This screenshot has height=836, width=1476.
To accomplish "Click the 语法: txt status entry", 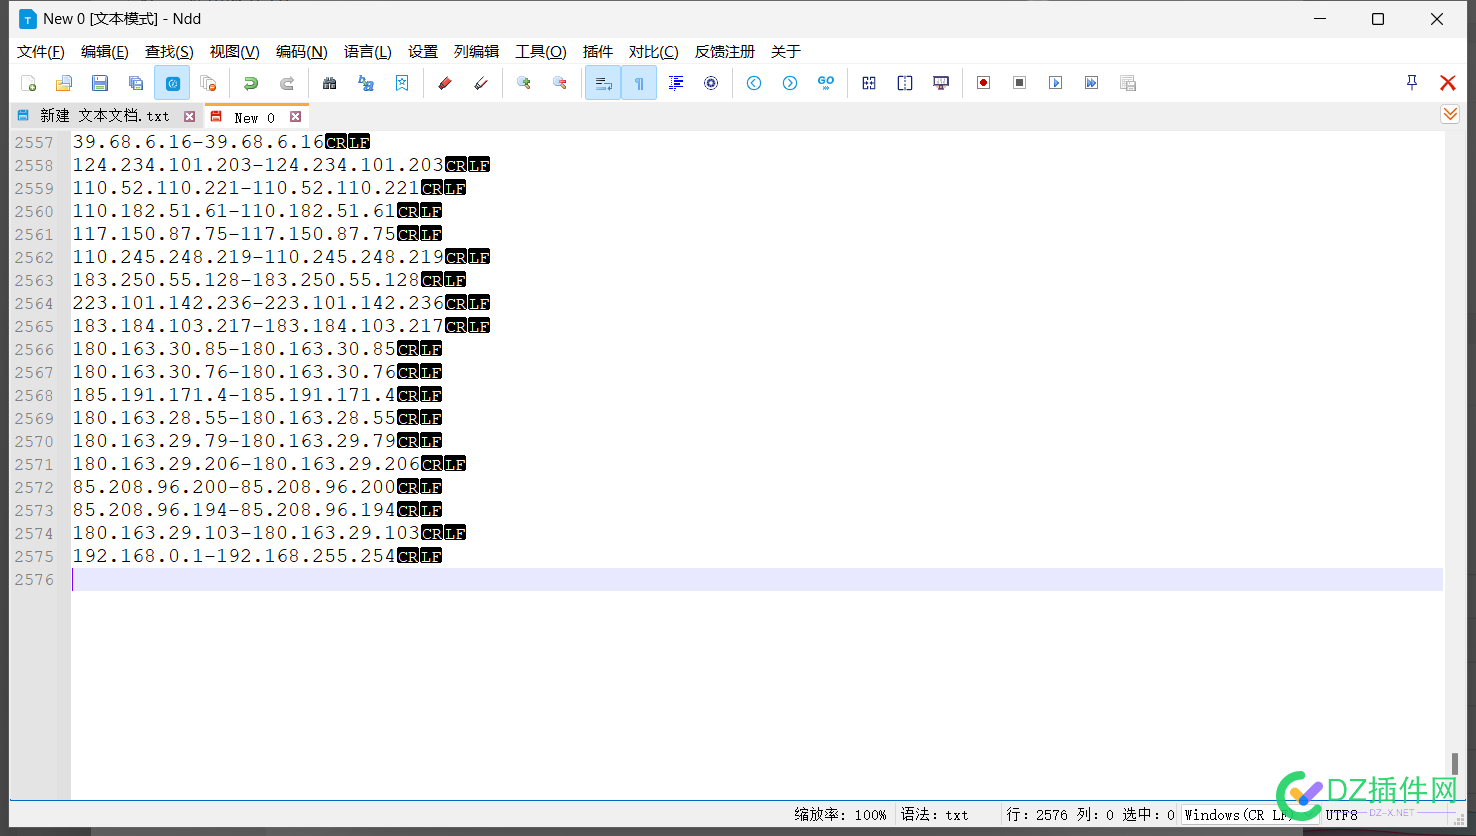I will 935,815.
